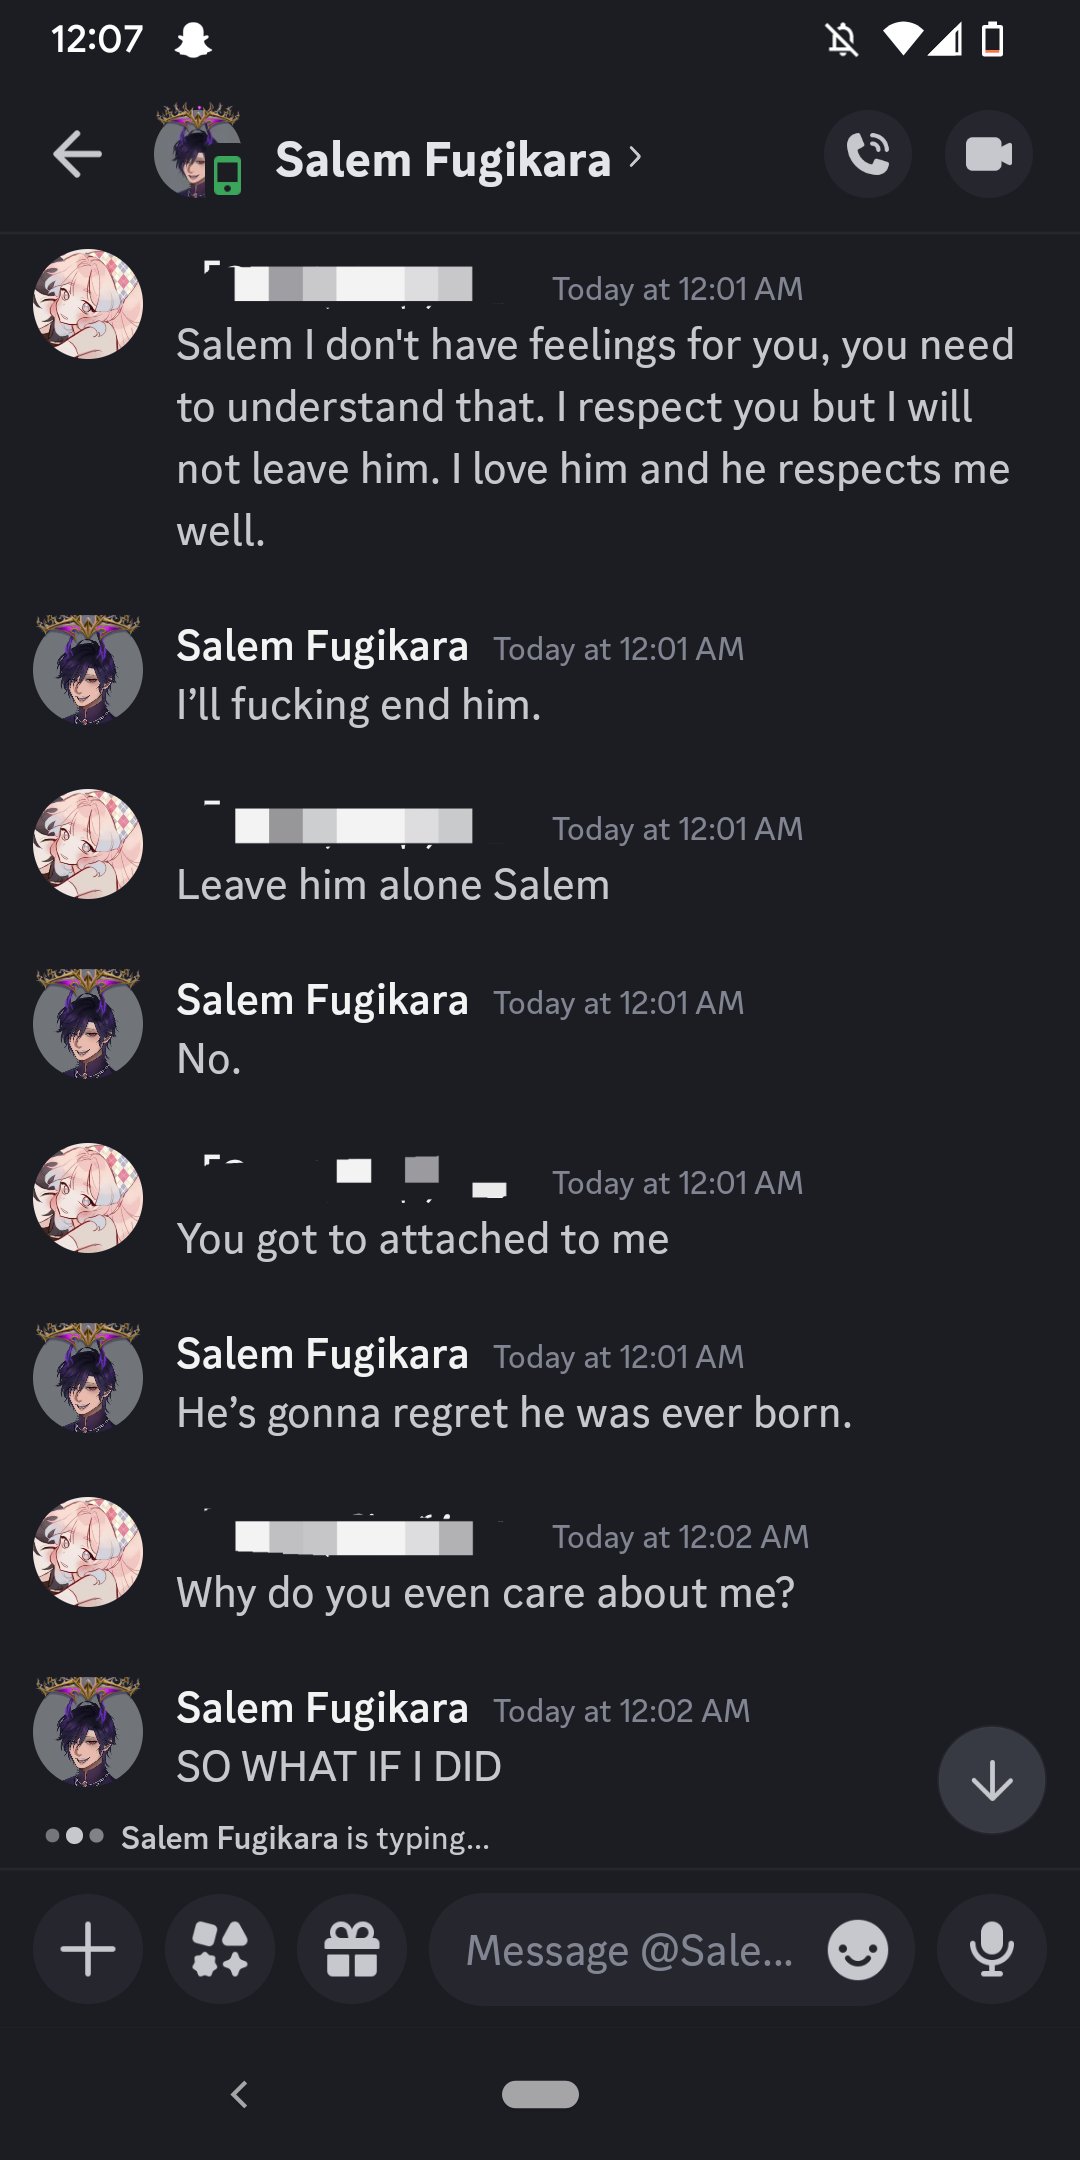
Task: Tap Salem's avatar beside "I'll fucking end him."
Action: [88, 669]
